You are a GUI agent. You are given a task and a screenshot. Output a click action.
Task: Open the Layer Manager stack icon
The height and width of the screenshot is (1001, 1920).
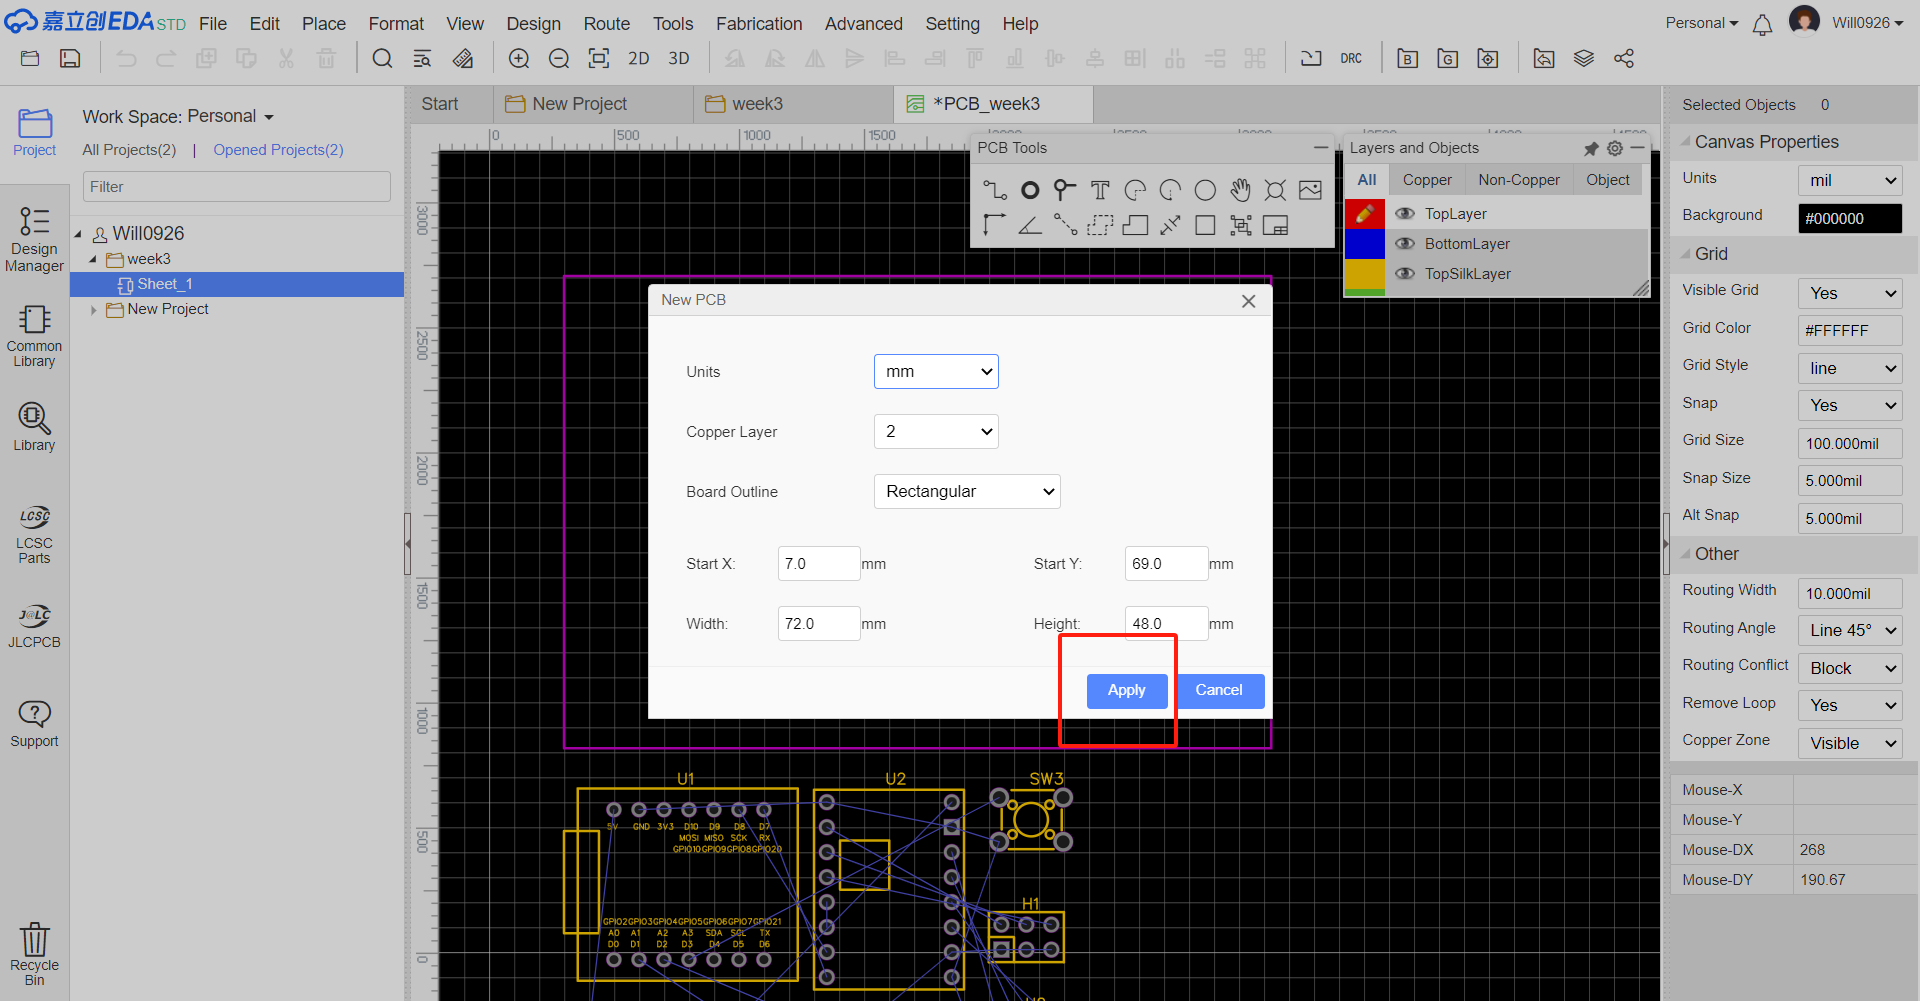1584,59
